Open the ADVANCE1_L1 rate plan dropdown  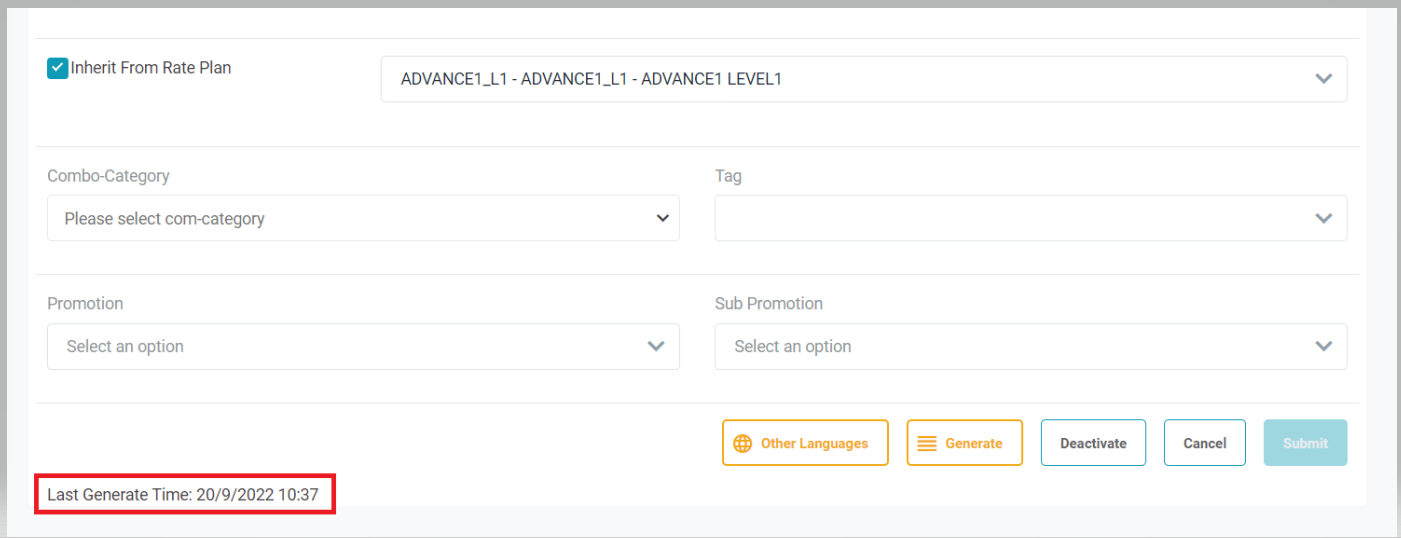[x=850, y=79]
